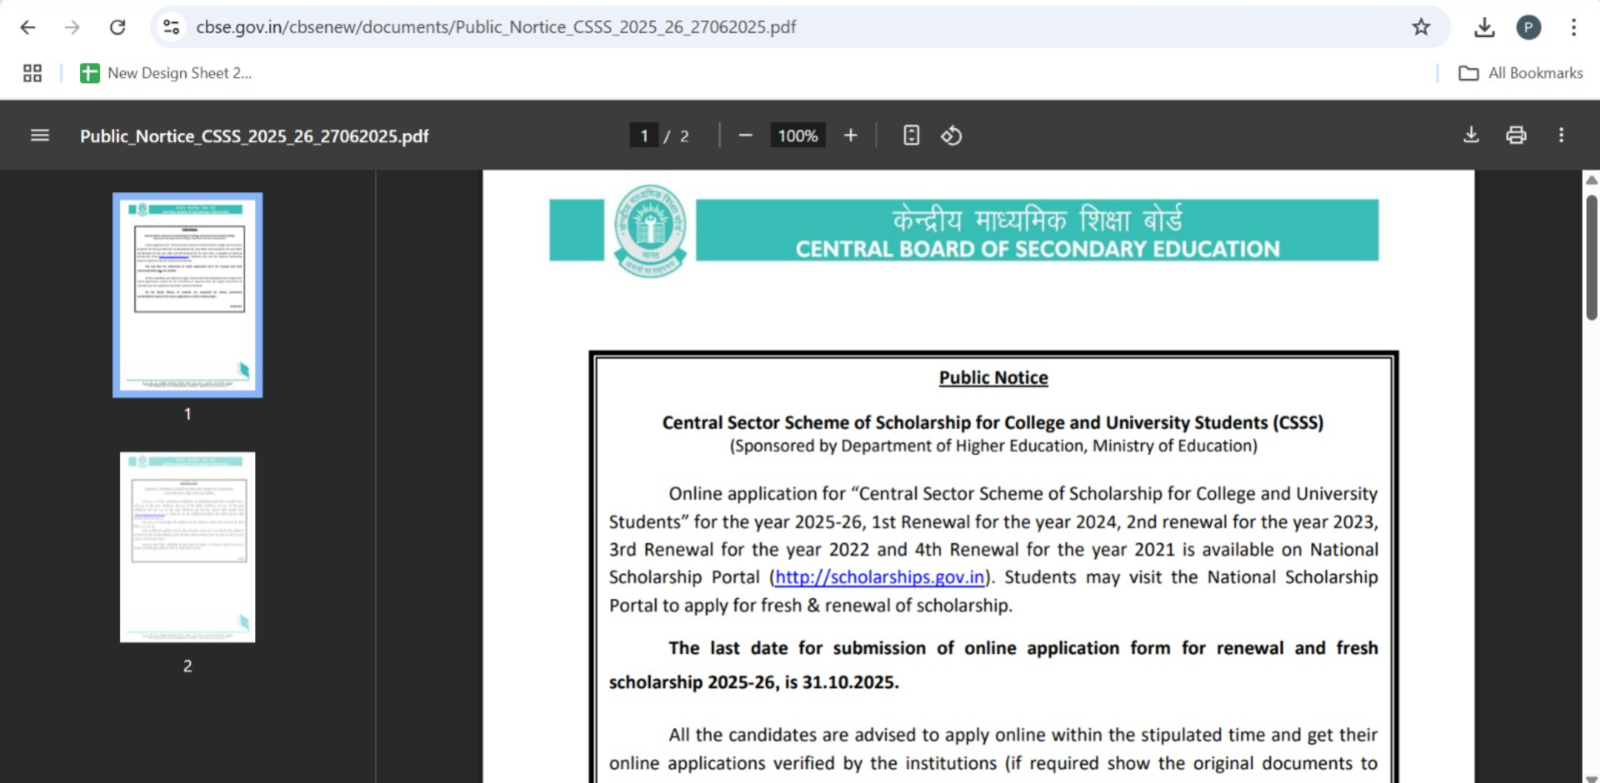Rotate the PDF counterclockwise
The width and height of the screenshot is (1600, 783).
click(x=951, y=135)
